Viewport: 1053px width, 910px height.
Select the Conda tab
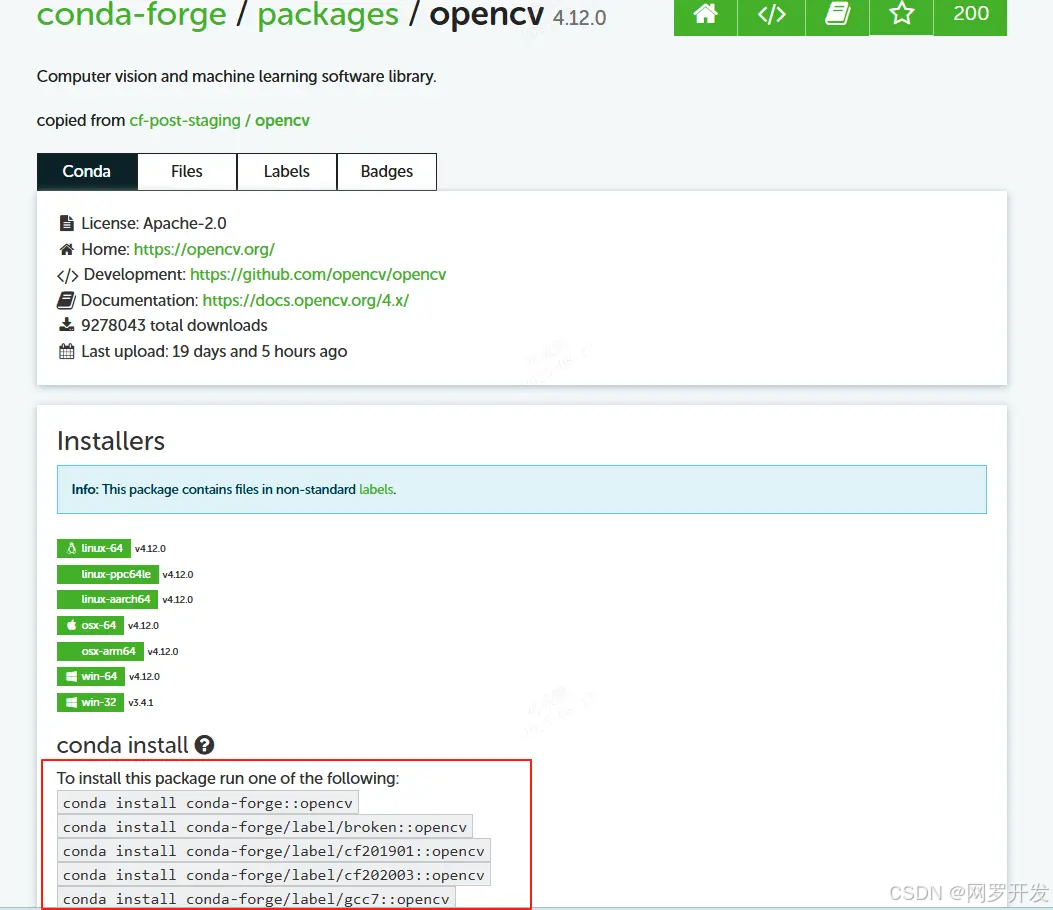[x=87, y=172]
